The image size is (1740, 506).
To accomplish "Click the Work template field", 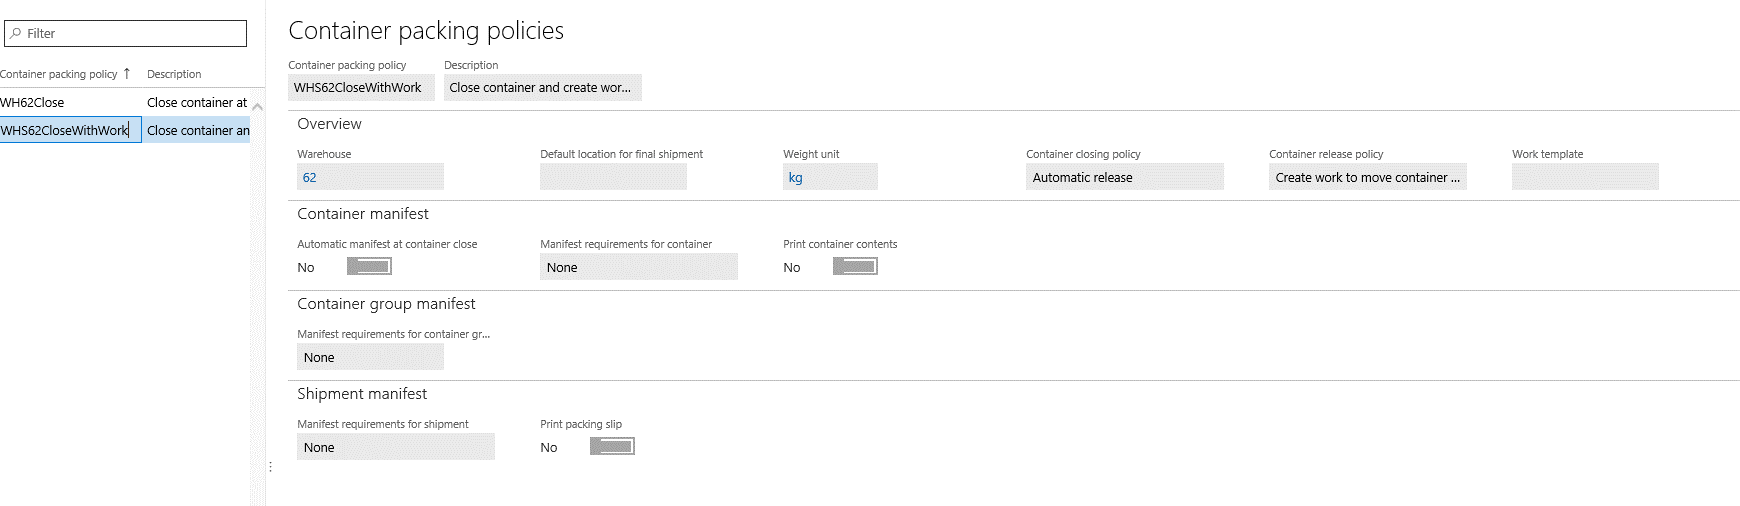I will tap(1584, 177).
